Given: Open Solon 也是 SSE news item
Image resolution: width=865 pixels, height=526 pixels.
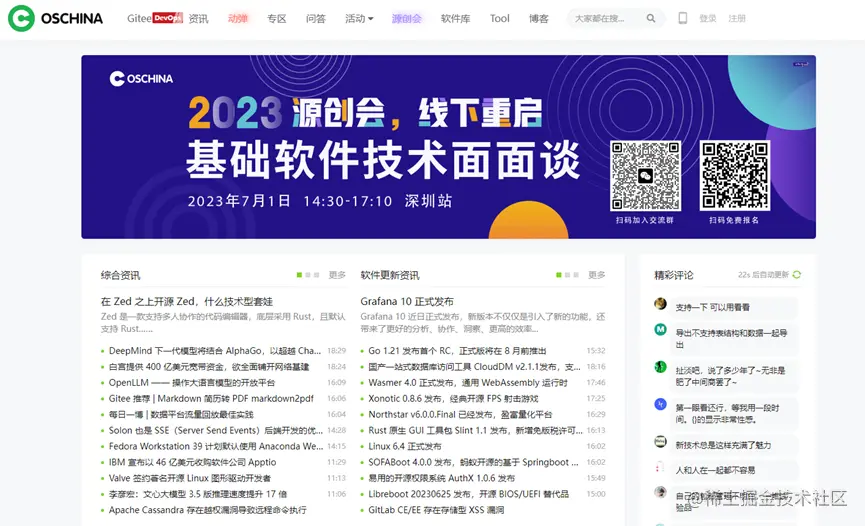Looking at the screenshot, I should 216,431.
